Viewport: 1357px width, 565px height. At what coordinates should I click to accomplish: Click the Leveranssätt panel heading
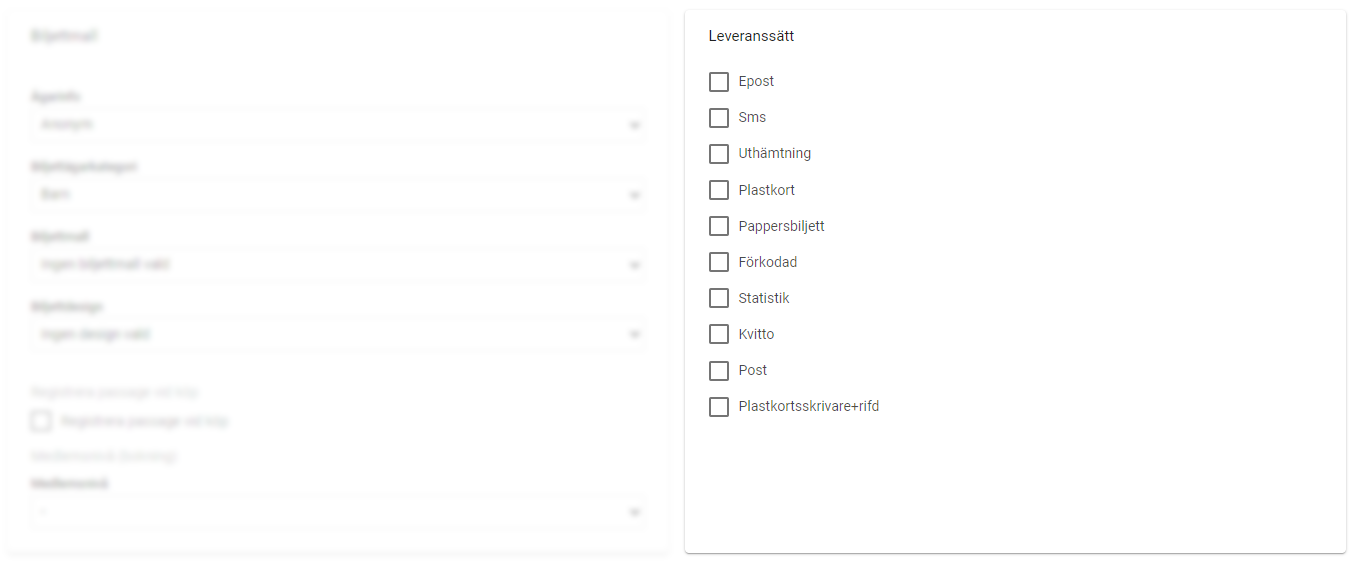tap(751, 37)
